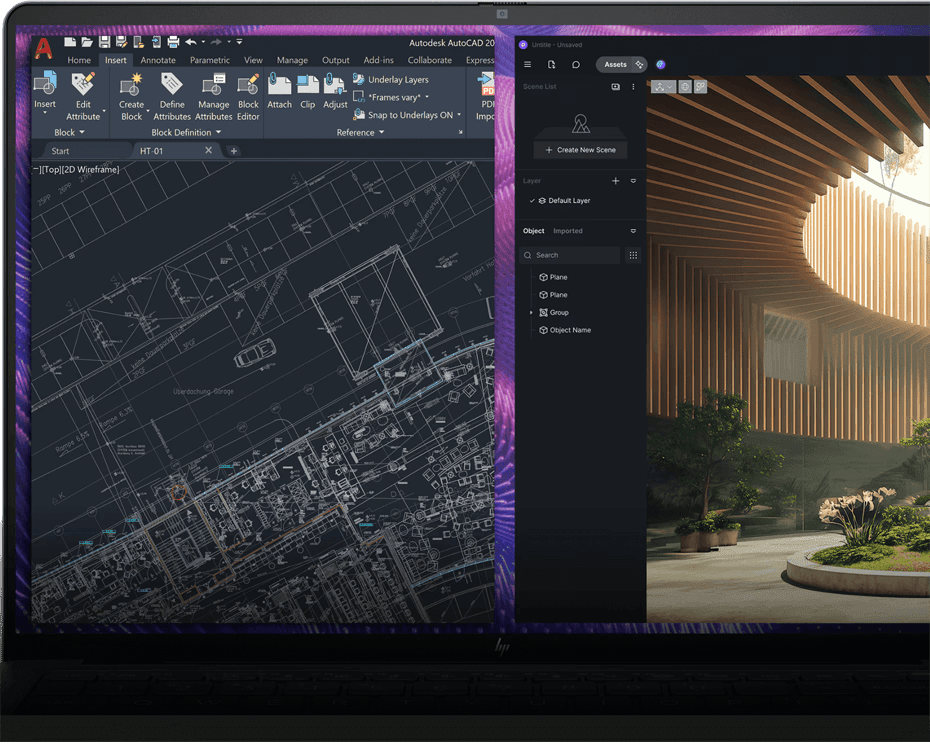The width and height of the screenshot is (930, 744).
Task: Click the Underlay Layers icon
Action: pyautogui.click(x=358, y=79)
